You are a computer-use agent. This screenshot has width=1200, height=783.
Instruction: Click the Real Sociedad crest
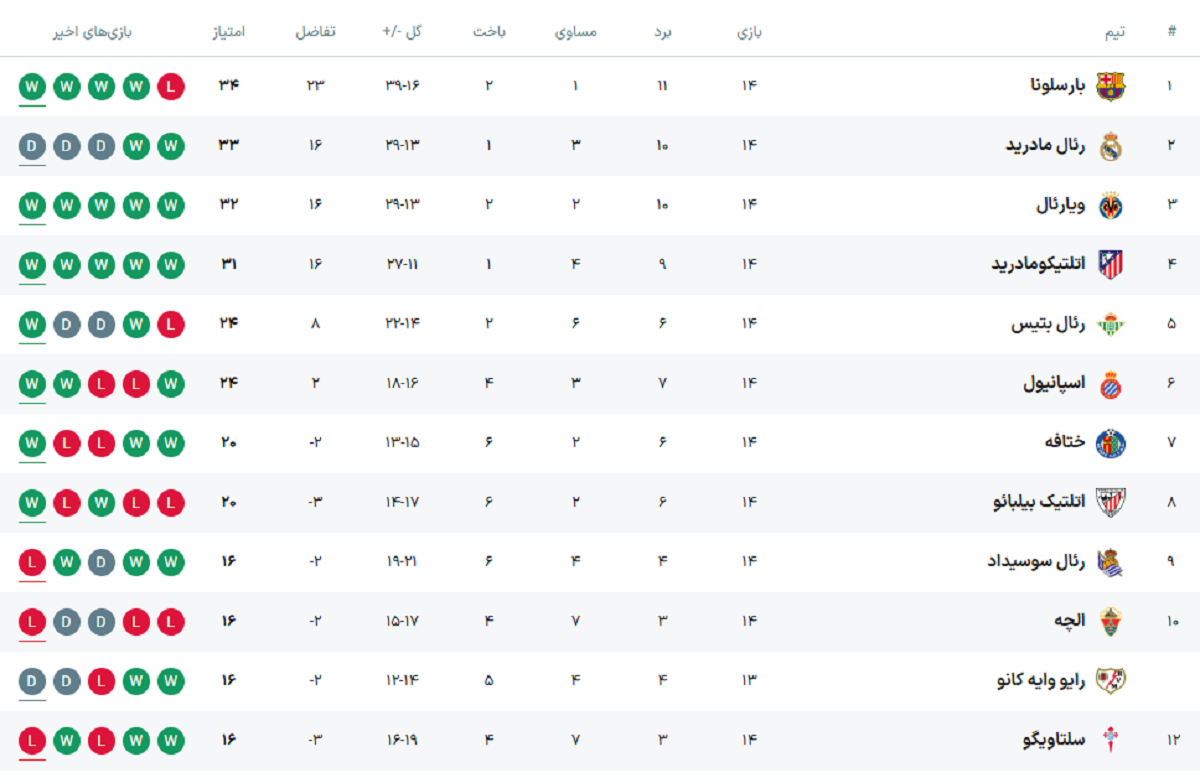1110,562
